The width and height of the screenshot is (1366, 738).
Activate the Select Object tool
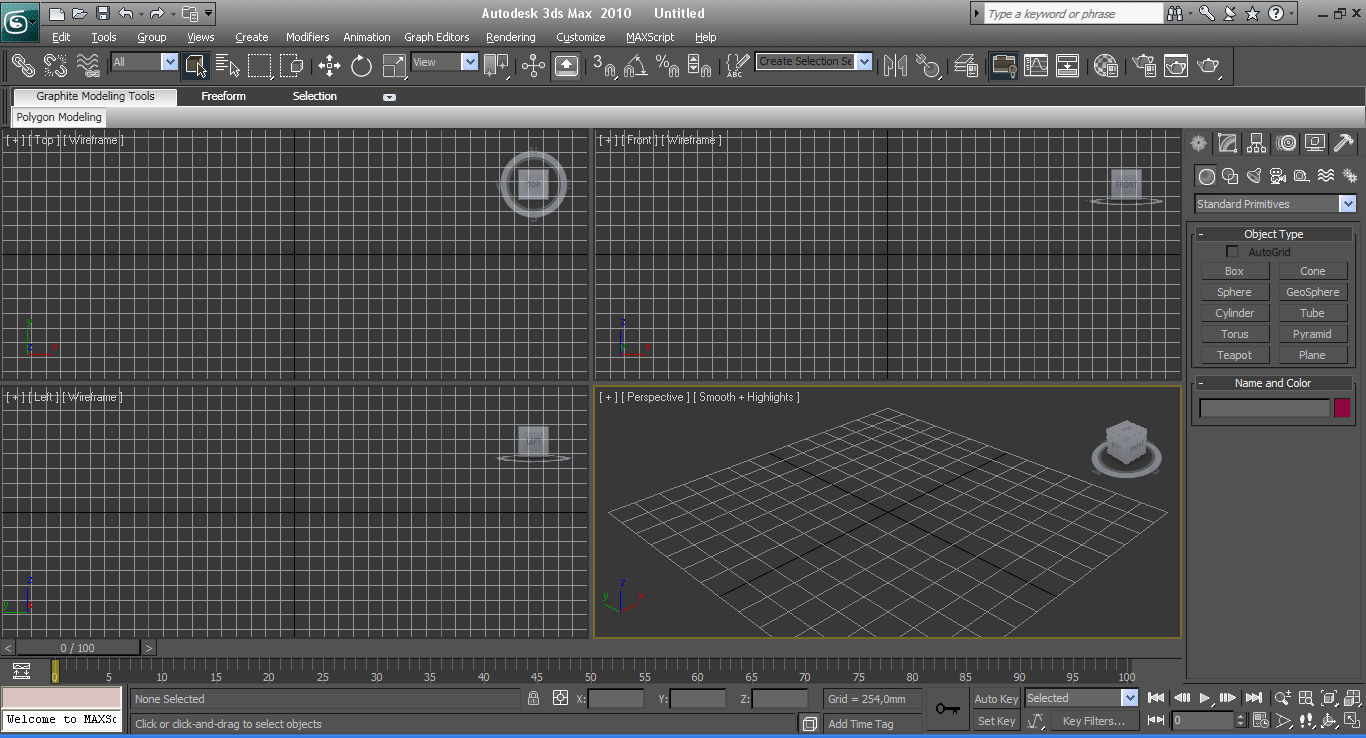(196, 66)
